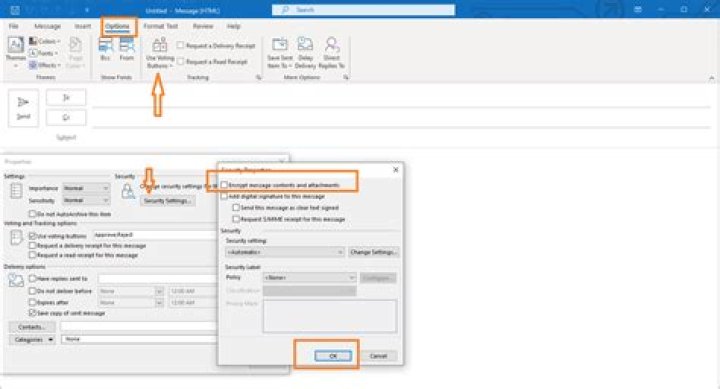This screenshot has height=389, width=720.
Task: Click the Send button
Action: (x=23, y=108)
